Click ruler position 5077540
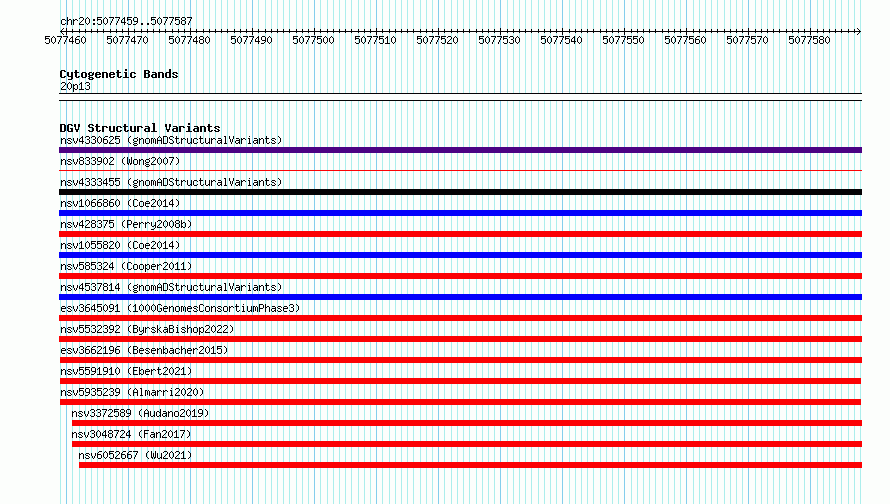890x504 pixels. pyautogui.click(x=561, y=40)
